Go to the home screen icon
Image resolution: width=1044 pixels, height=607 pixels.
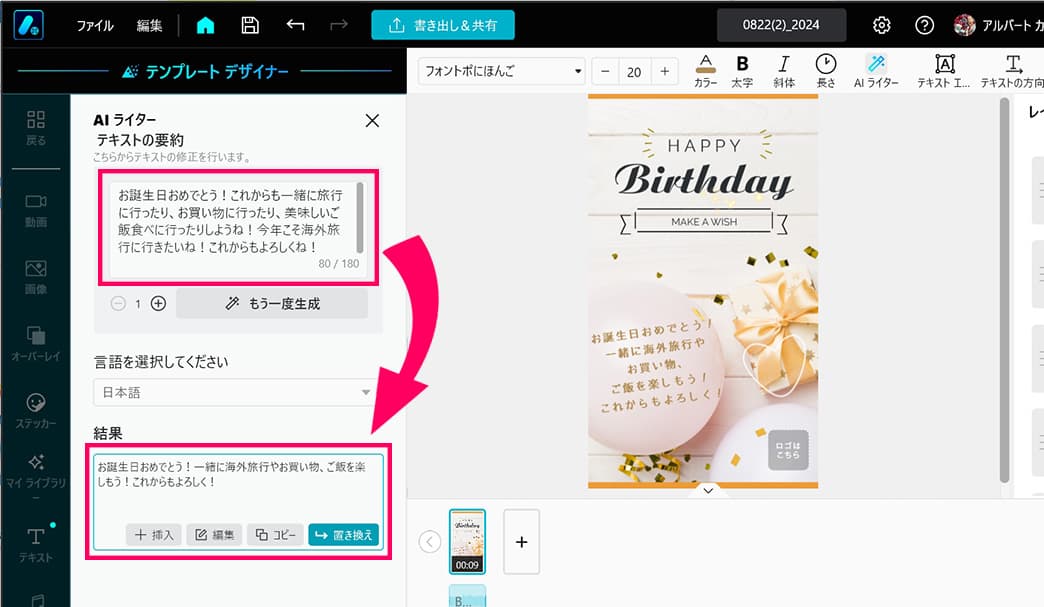206,25
